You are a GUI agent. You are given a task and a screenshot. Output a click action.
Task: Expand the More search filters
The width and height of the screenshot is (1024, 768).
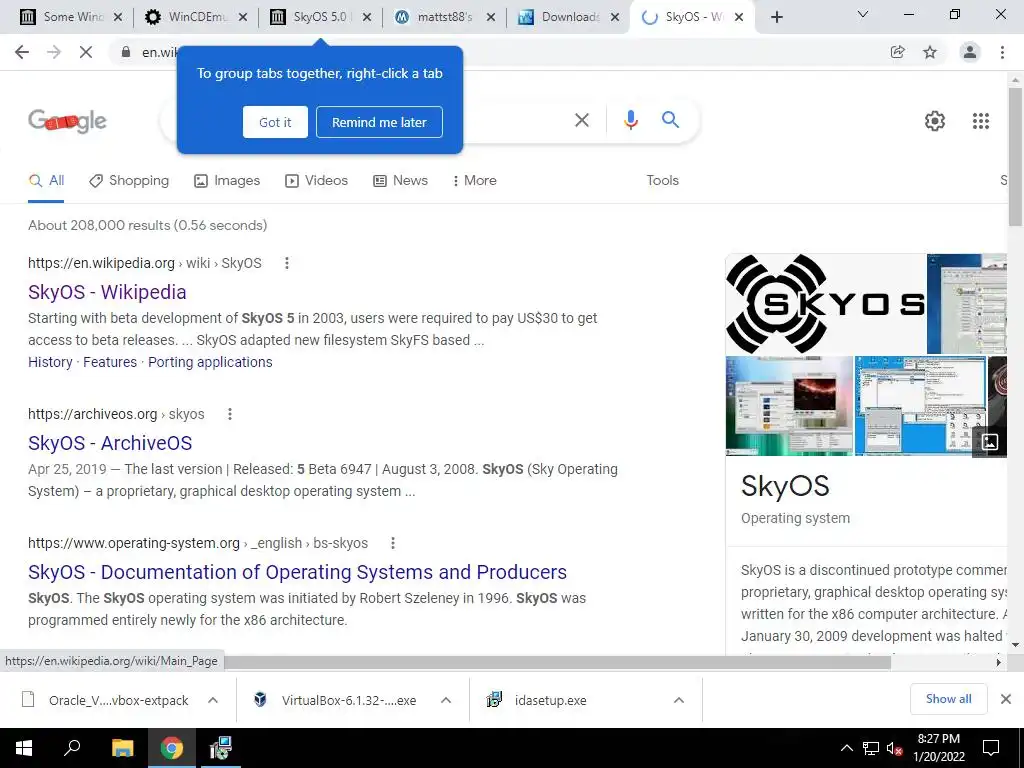click(x=475, y=180)
